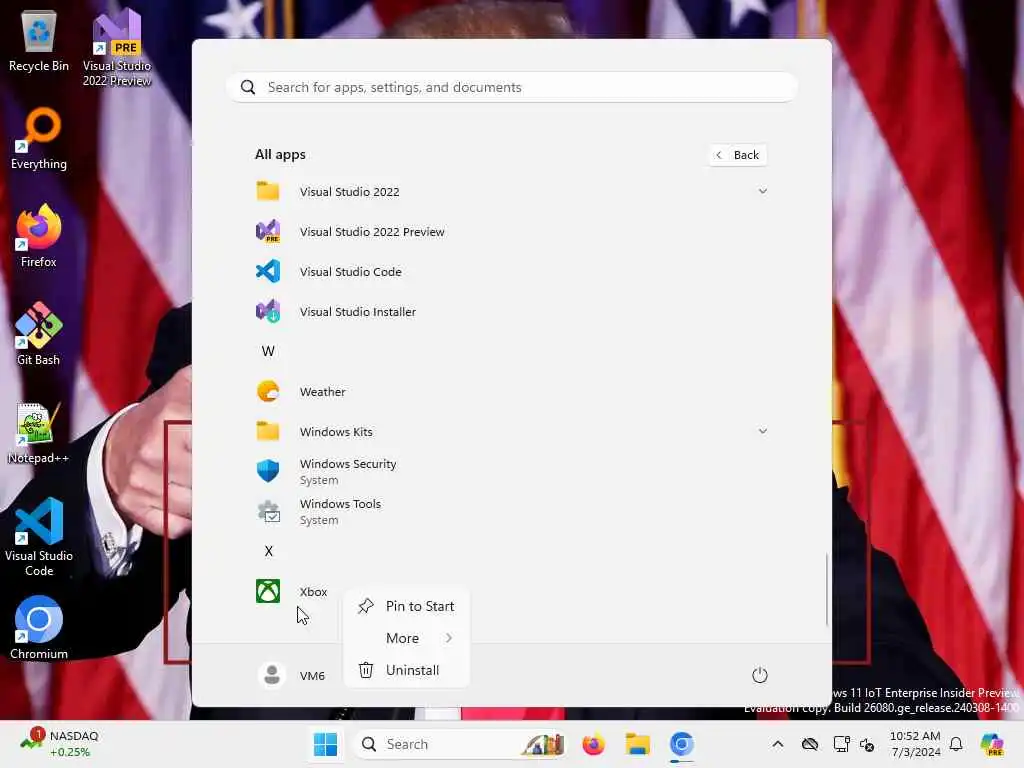
Task: Open Chromium from the taskbar
Action: pyautogui.click(x=681, y=744)
